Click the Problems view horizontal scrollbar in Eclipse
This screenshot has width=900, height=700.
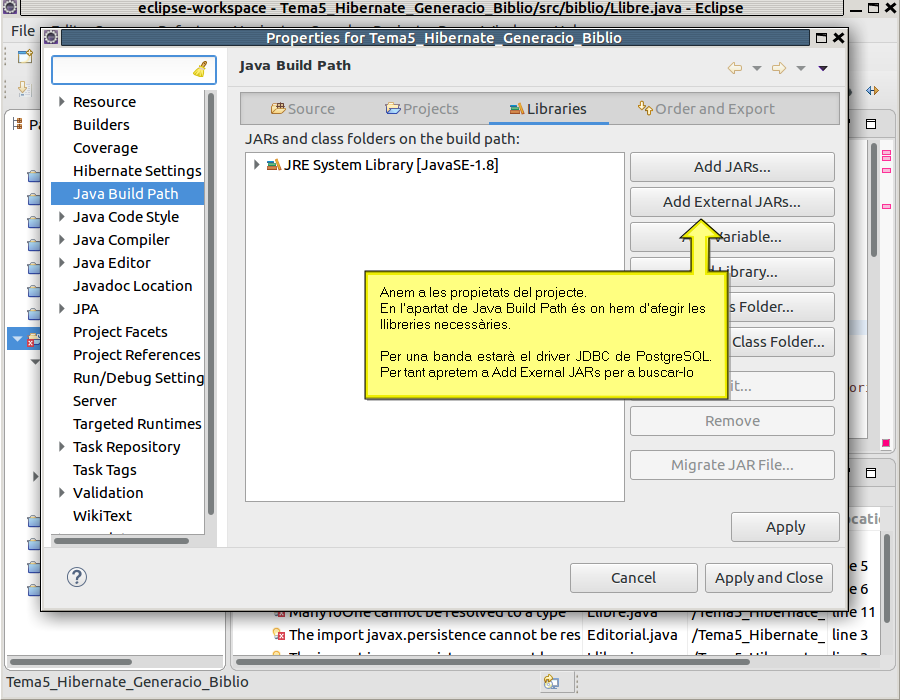[x=492, y=662]
